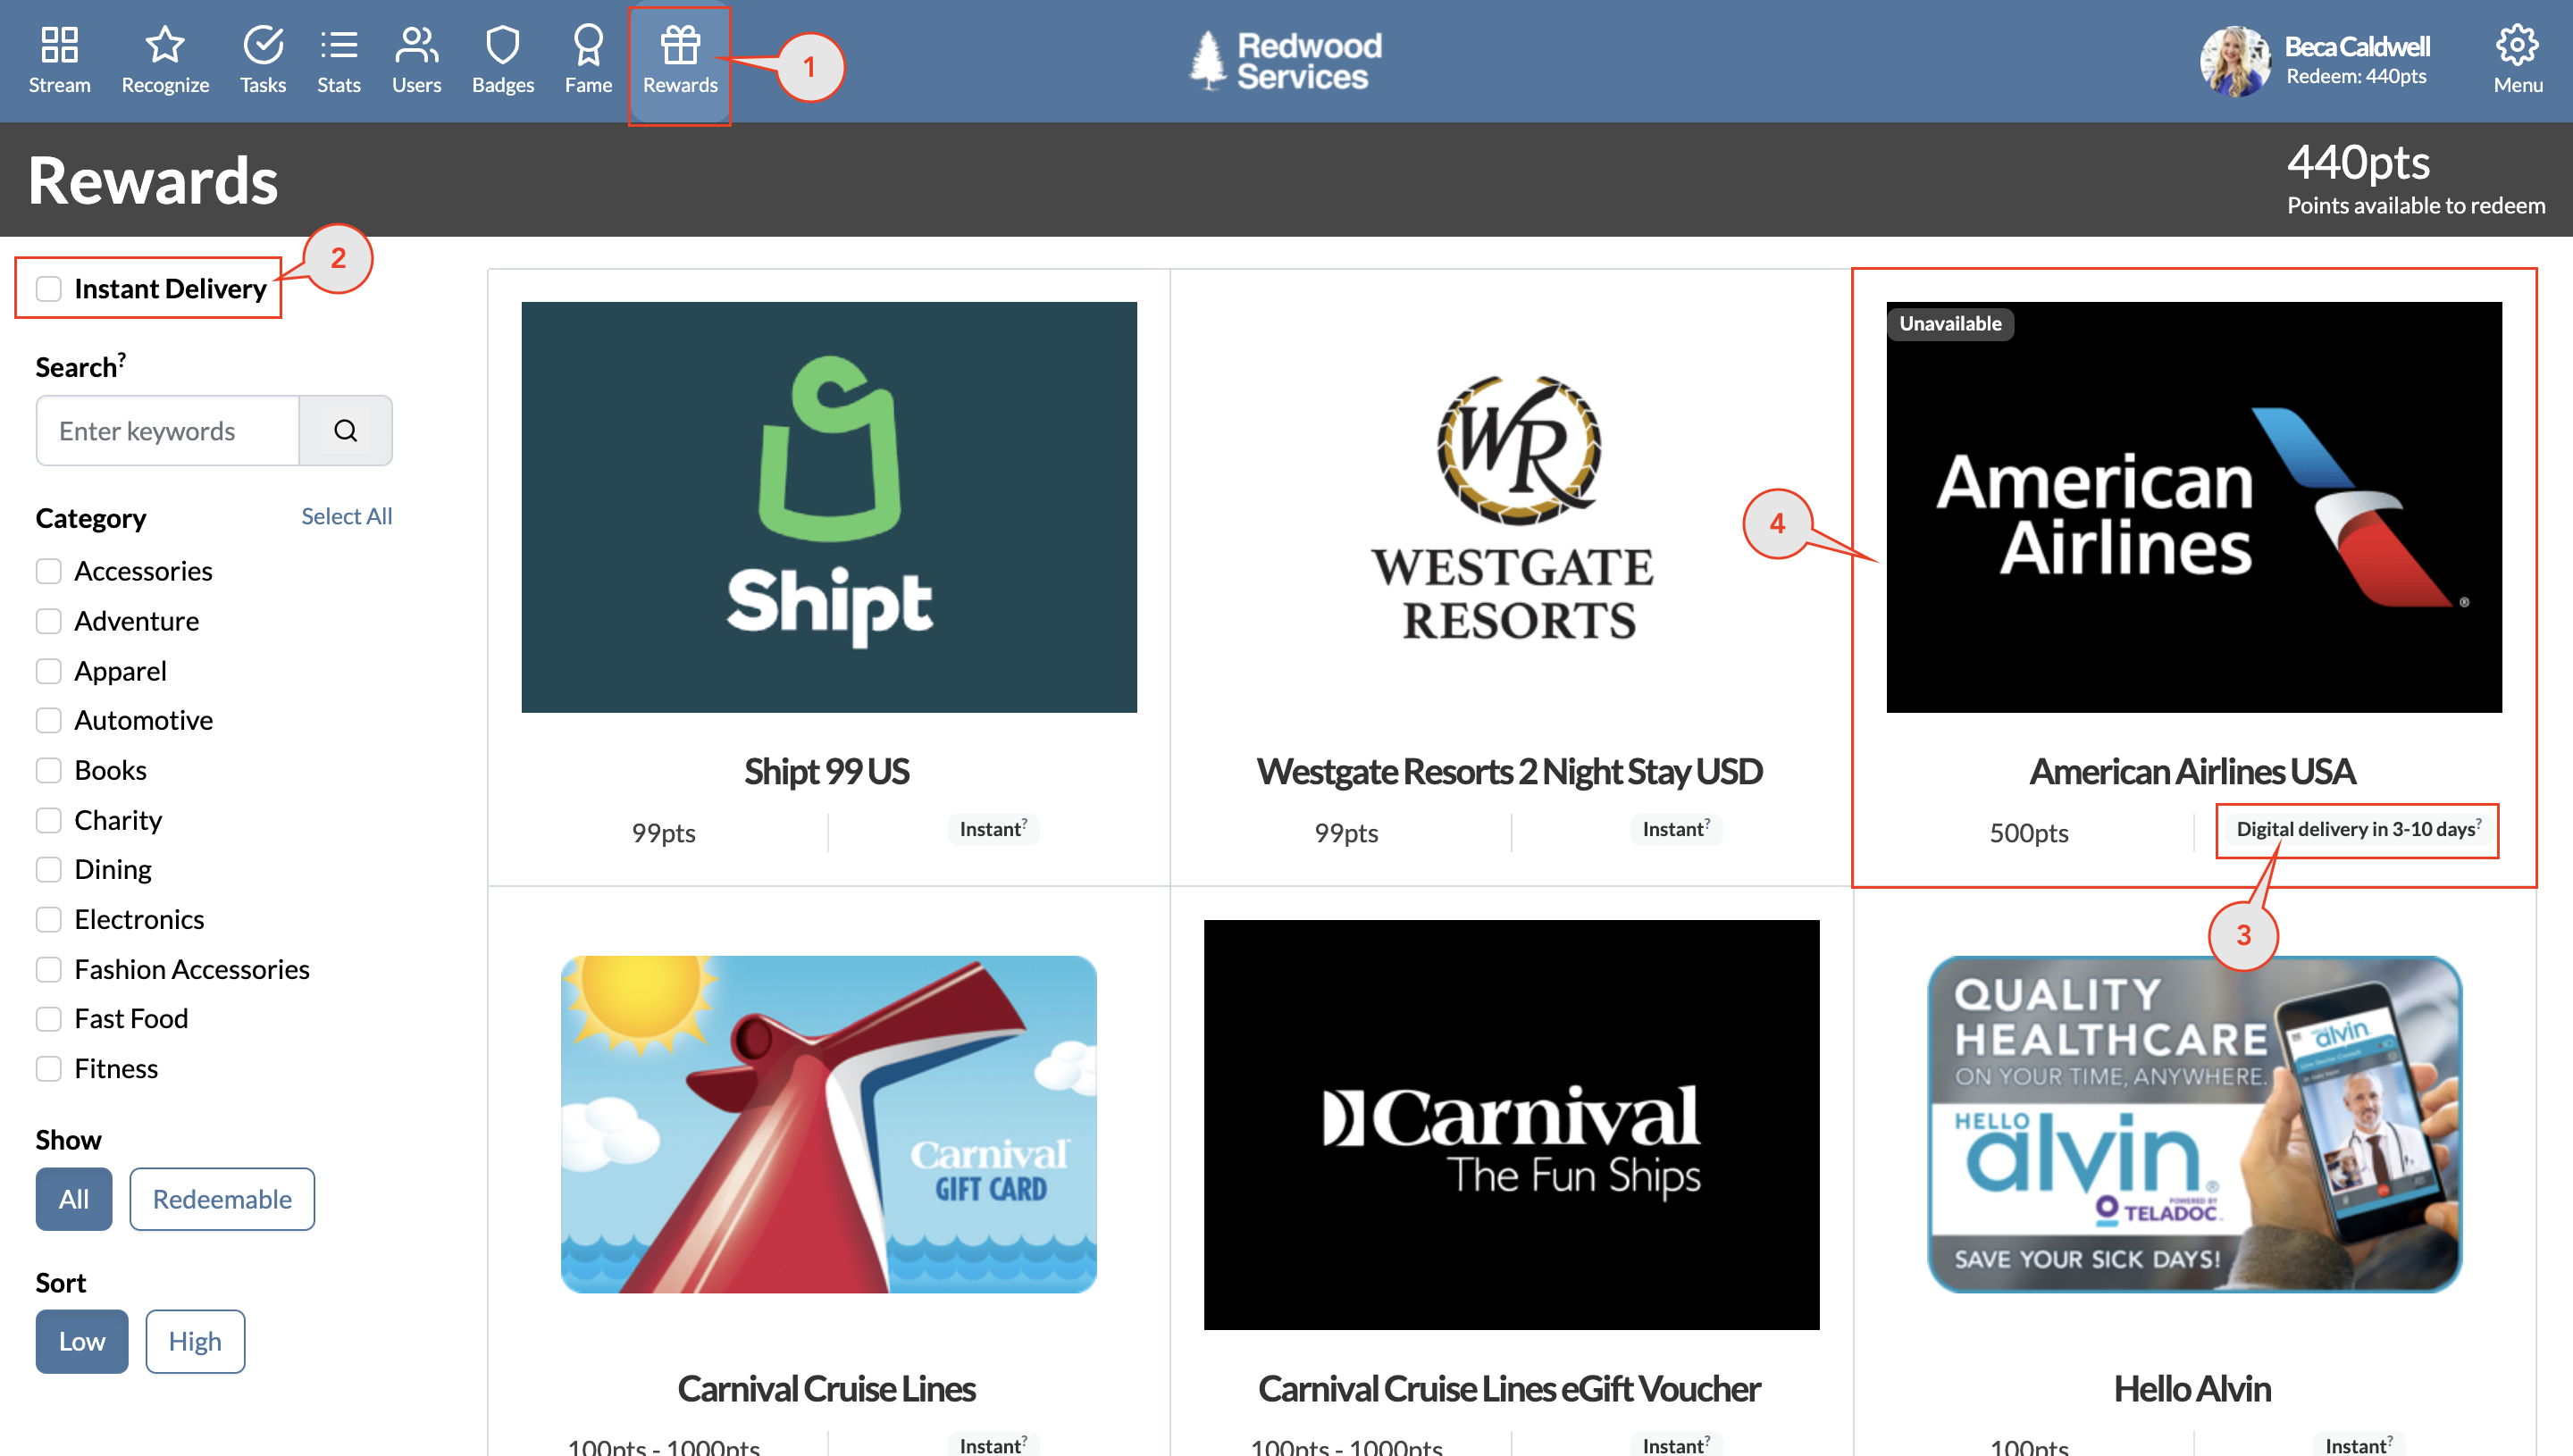
Task: Check the Fitness category
Action: click(48, 1068)
